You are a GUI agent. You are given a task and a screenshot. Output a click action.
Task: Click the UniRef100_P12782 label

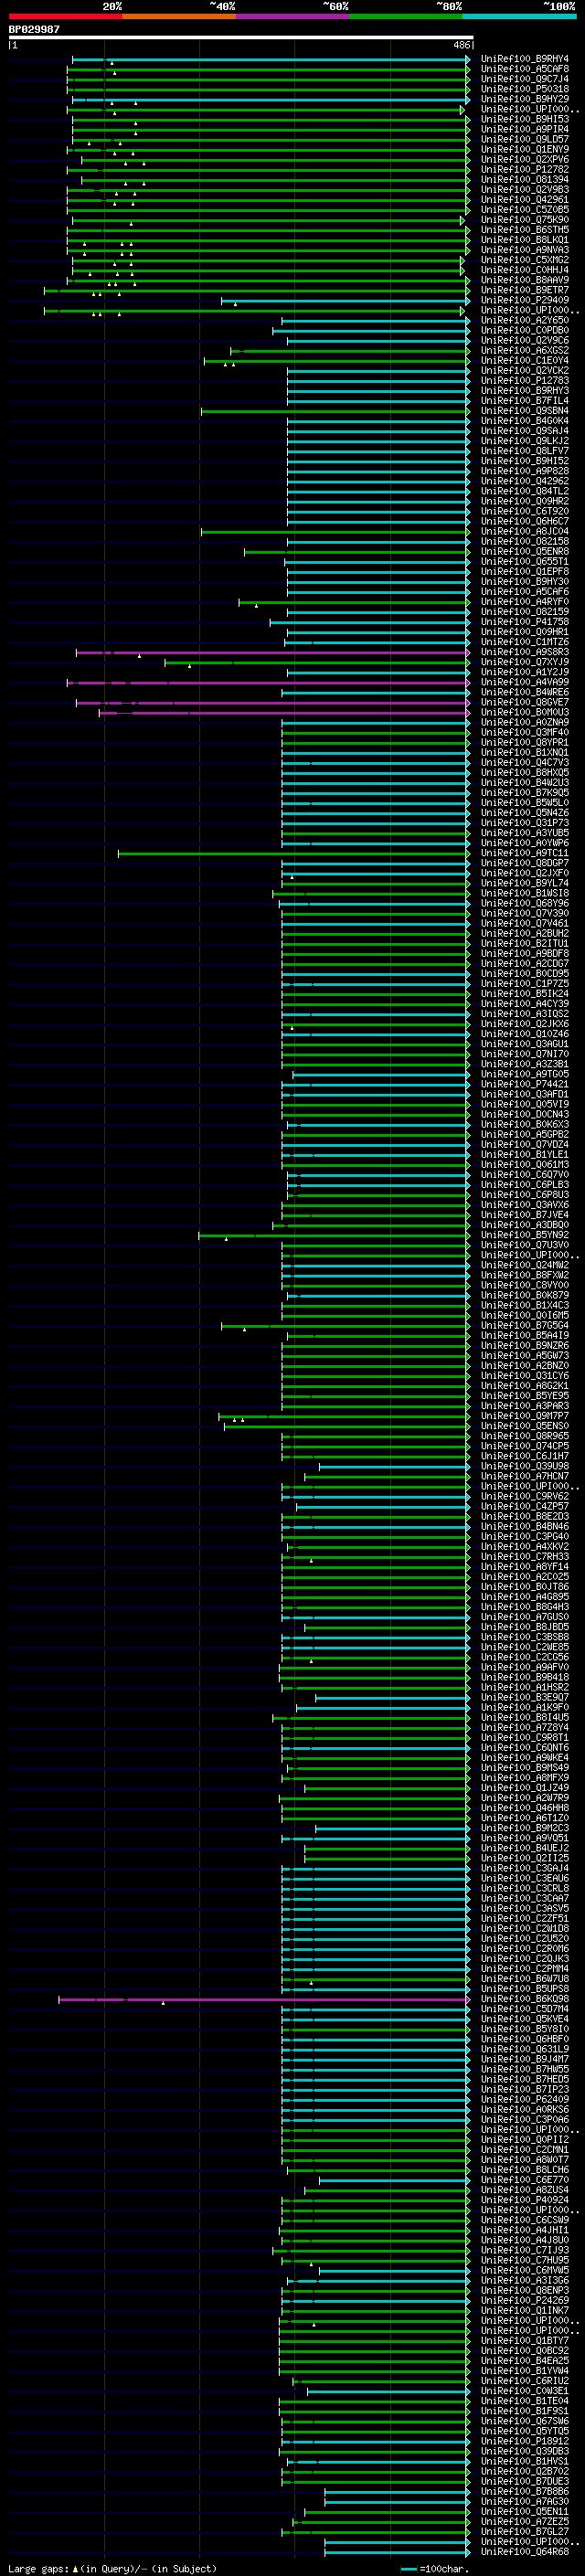point(525,170)
